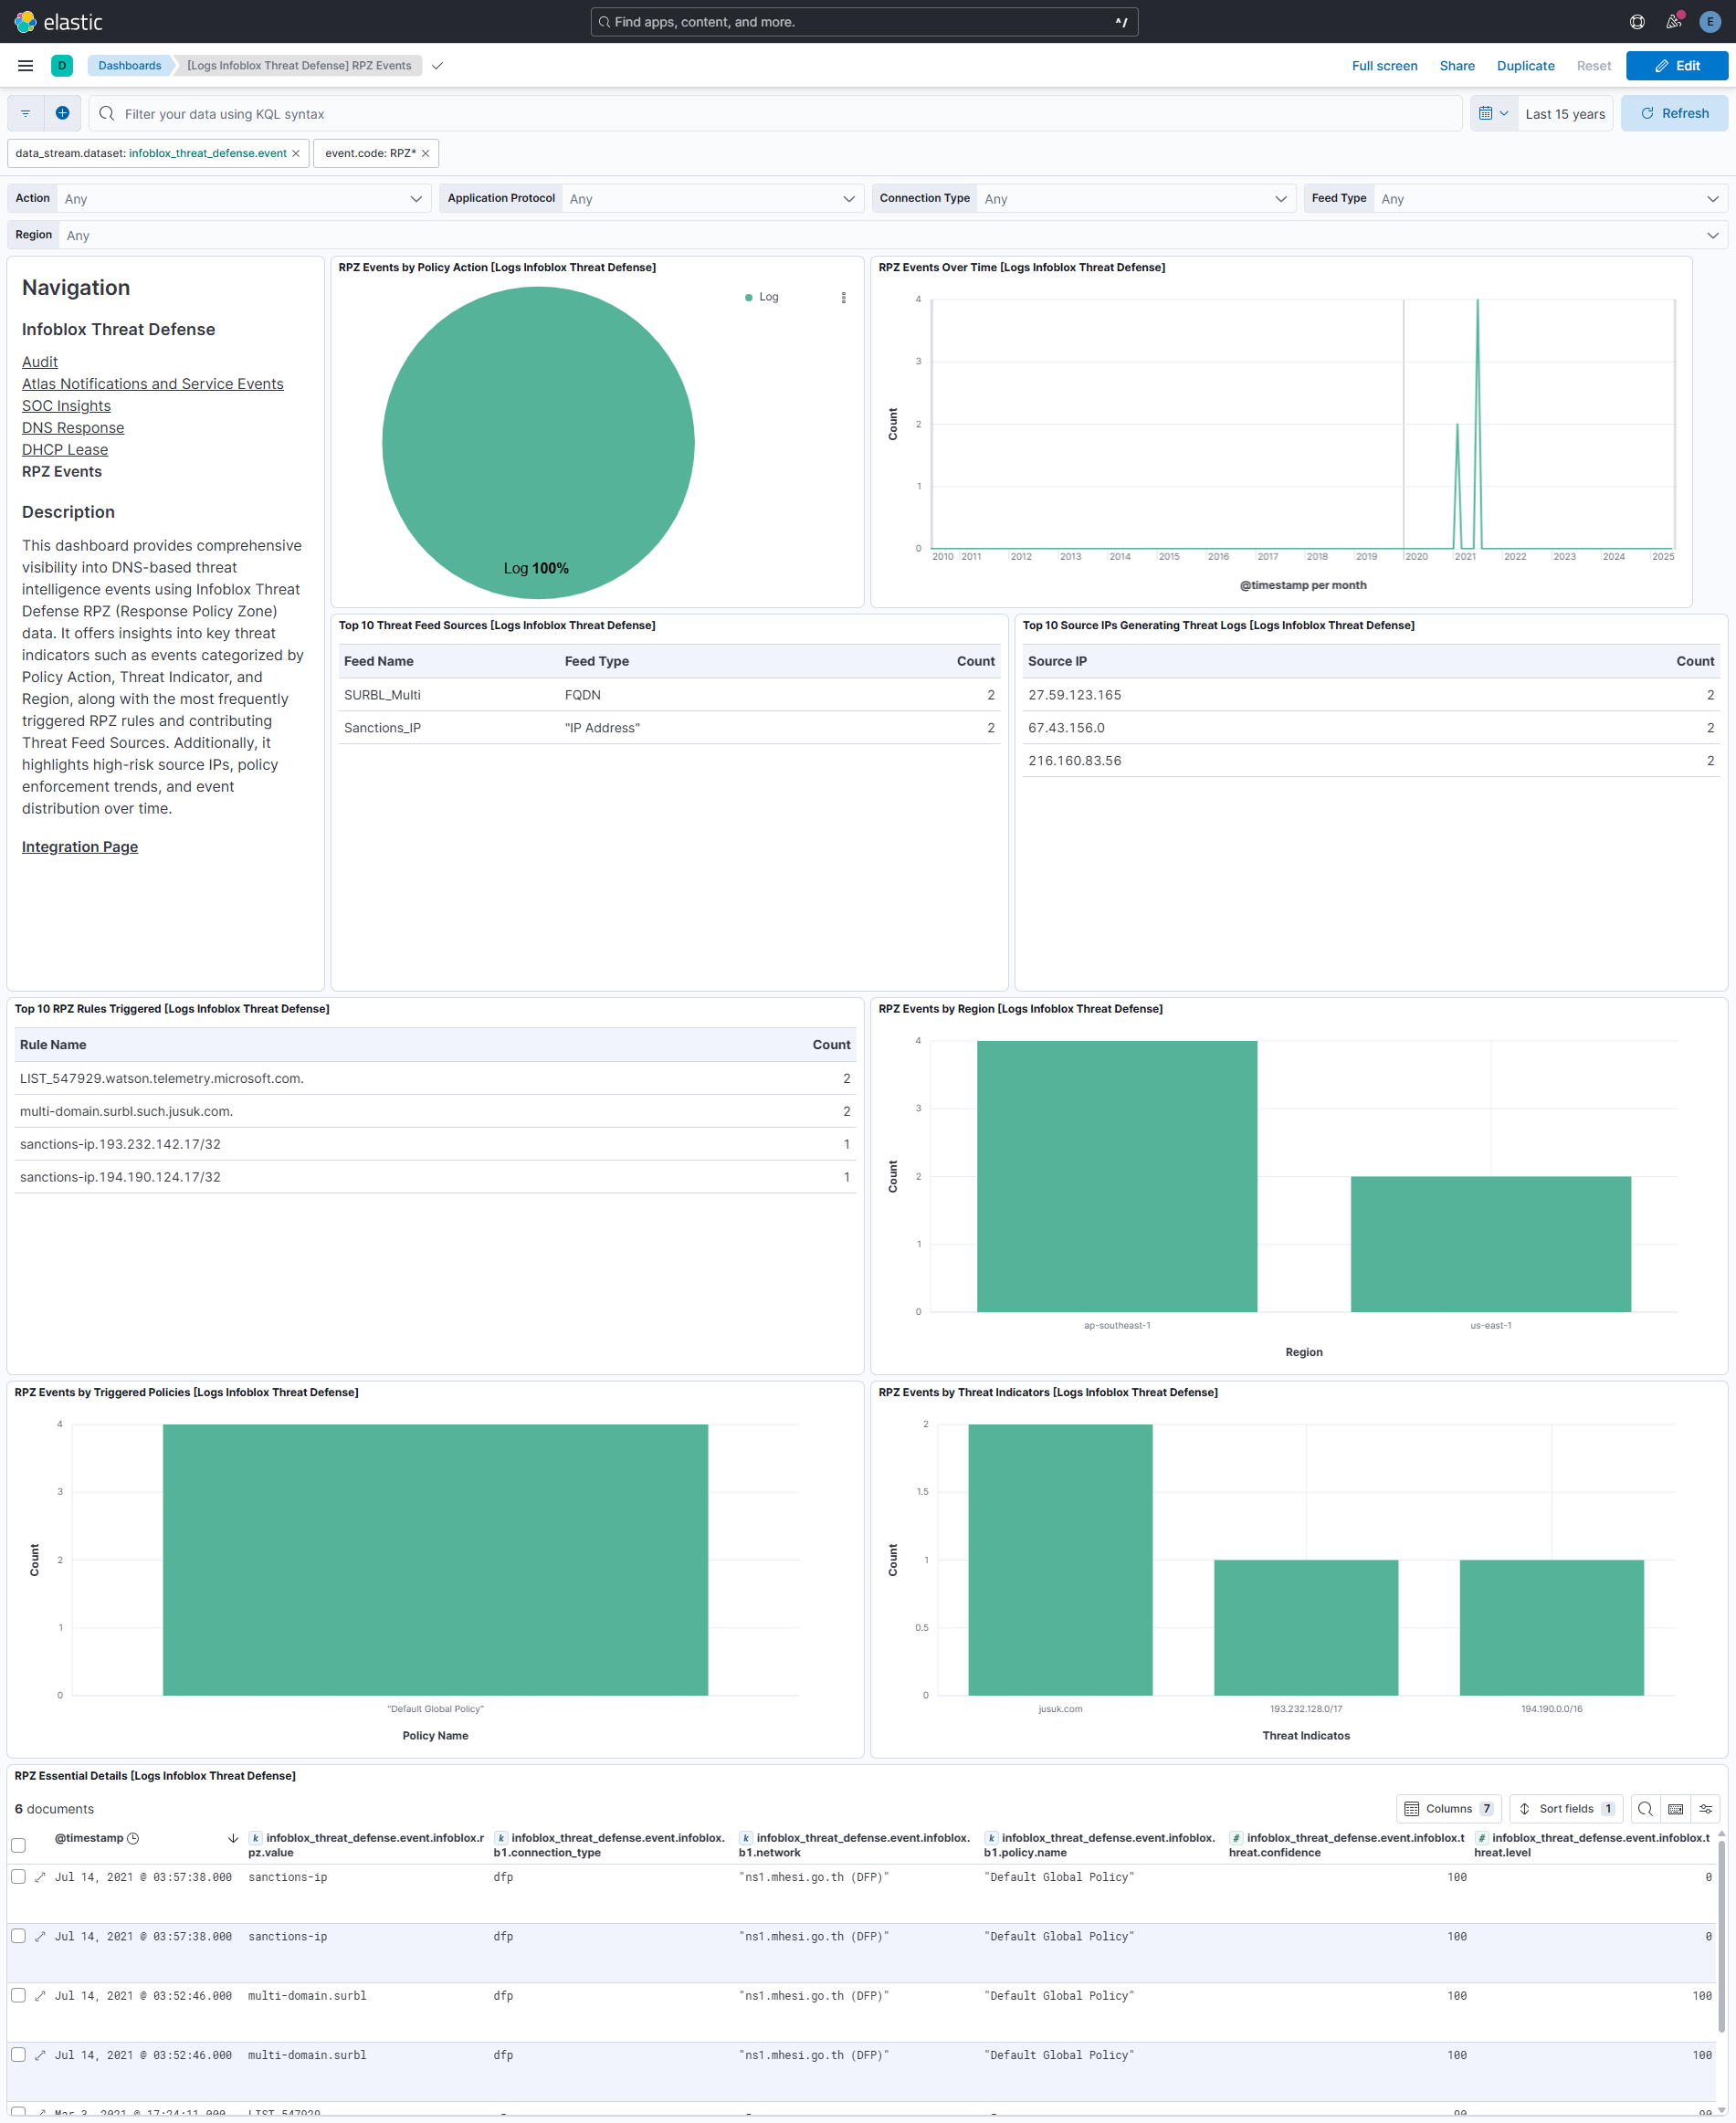Open Atlas Notifications and Service Events link
1736x2123 pixels.
coord(153,384)
